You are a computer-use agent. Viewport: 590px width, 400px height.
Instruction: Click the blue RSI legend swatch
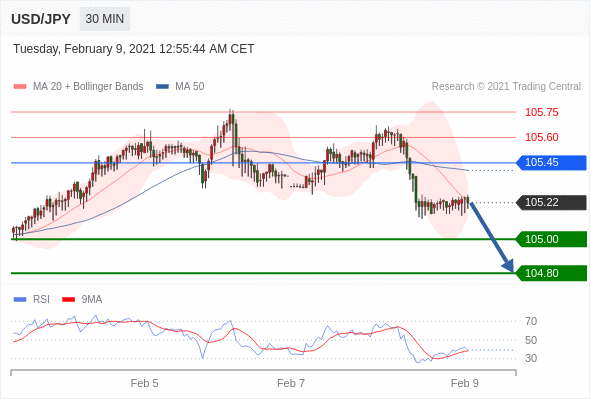(20, 300)
